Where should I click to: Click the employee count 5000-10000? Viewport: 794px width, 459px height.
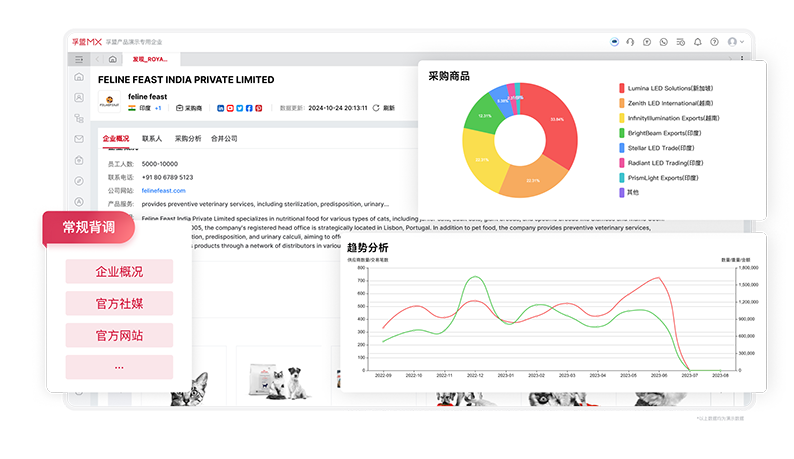pyautogui.click(x=160, y=164)
